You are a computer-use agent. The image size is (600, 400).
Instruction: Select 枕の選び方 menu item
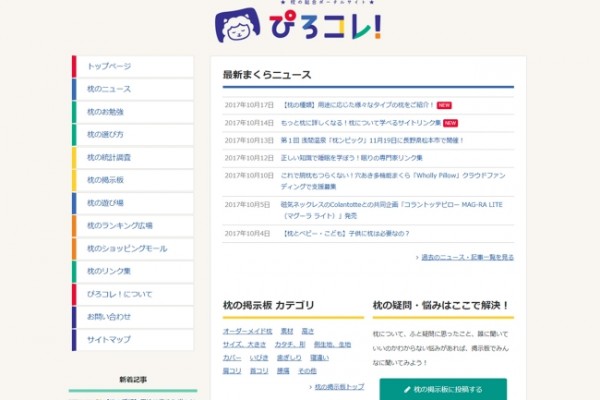133,135
